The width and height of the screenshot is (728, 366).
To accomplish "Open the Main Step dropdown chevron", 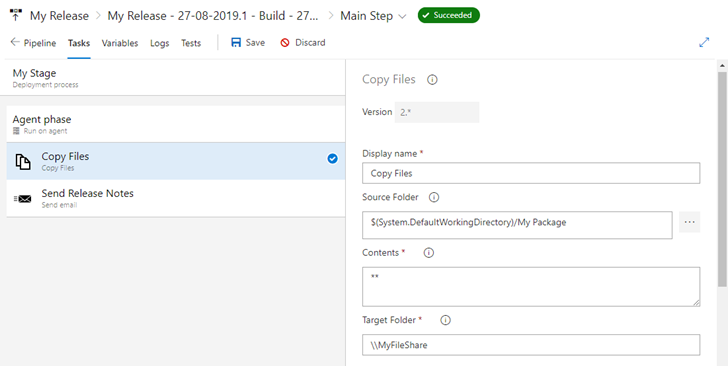I will coord(402,16).
